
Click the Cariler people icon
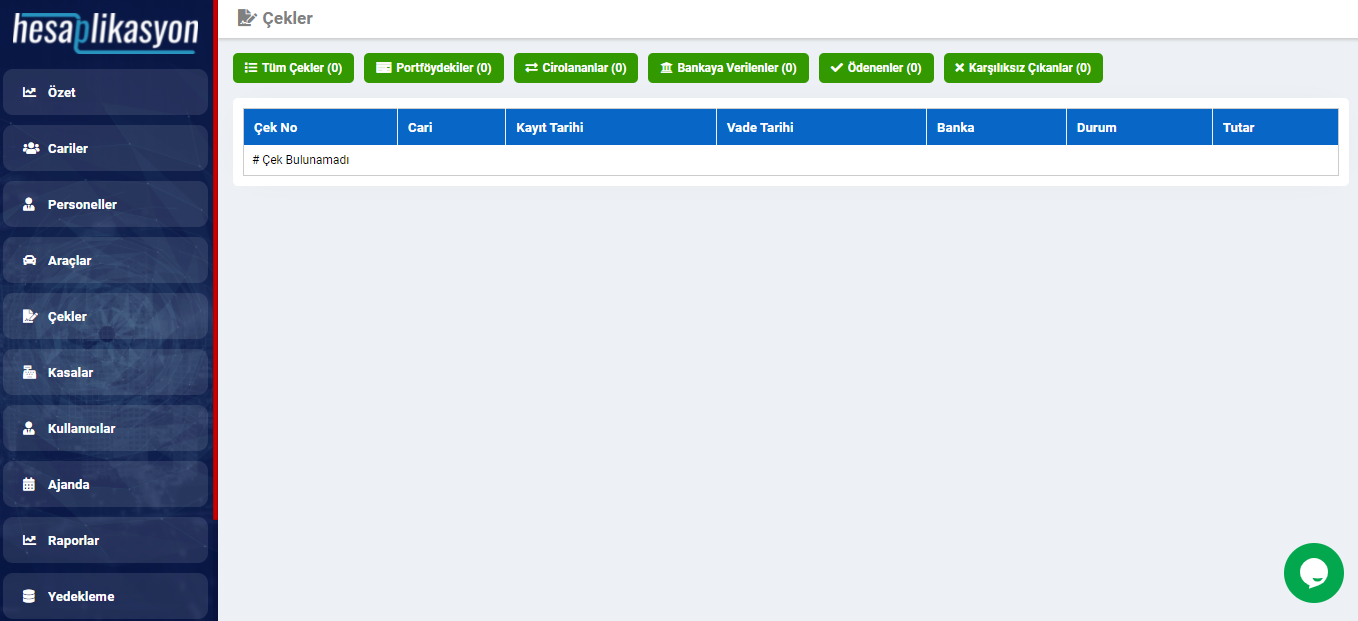point(29,148)
